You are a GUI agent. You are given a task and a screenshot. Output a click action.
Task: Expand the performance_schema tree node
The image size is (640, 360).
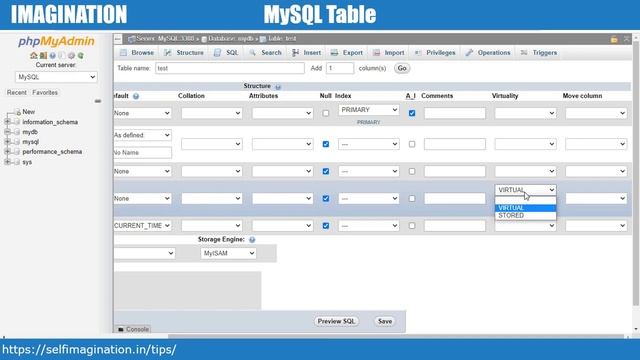[7, 151]
